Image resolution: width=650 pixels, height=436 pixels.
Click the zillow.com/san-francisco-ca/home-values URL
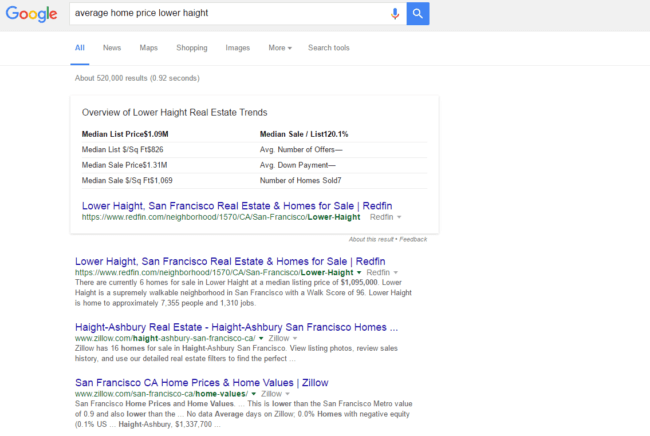(161, 394)
